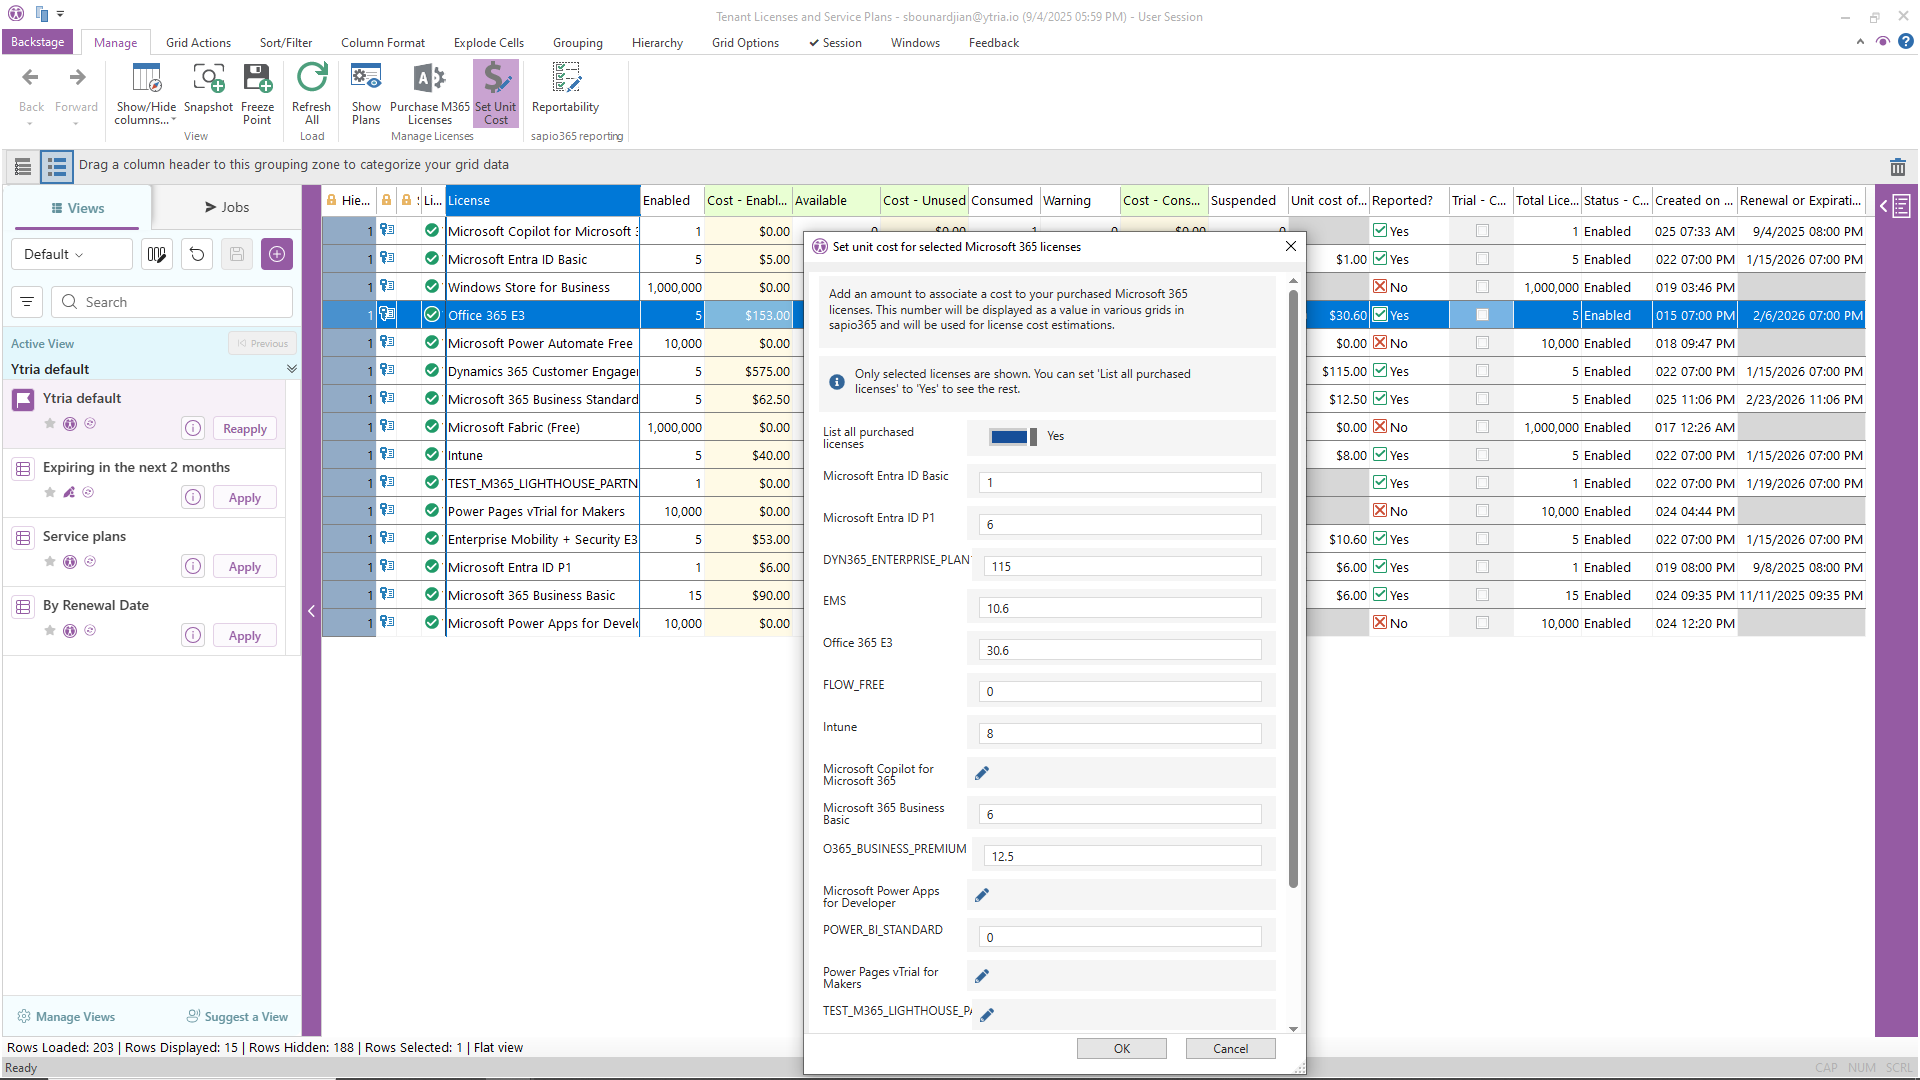Toggle Reported checkbox for Windows Store row
1920x1080 pixels.
click(x=1380, y=287)
